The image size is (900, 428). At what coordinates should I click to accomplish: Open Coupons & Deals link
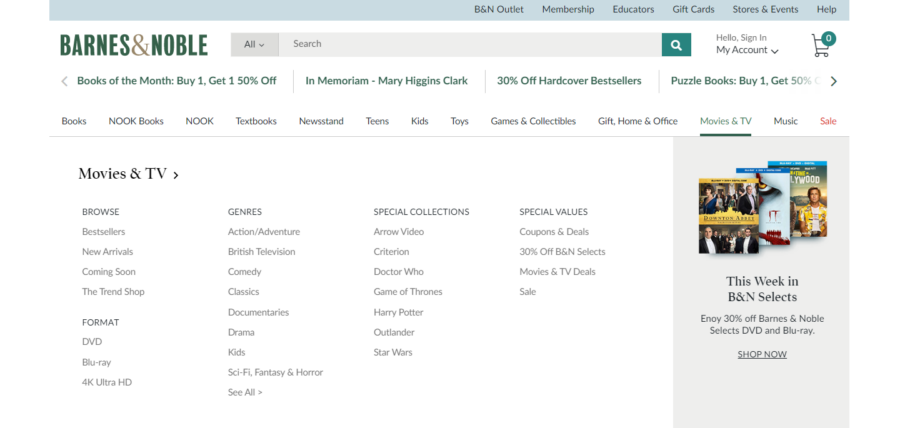[554, 232]
